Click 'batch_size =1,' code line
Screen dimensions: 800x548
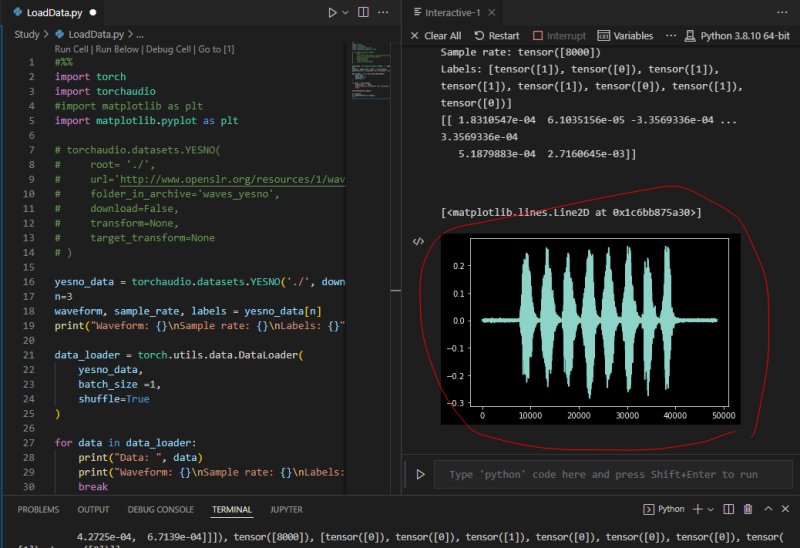119,384
